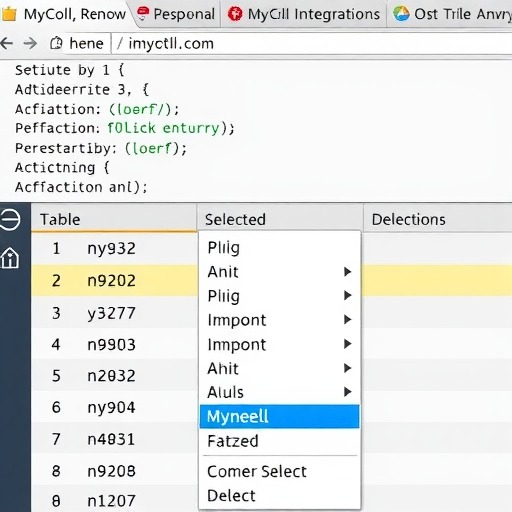
Task: Select the highlighted Myneell menu item
Action: click(279, 416)
